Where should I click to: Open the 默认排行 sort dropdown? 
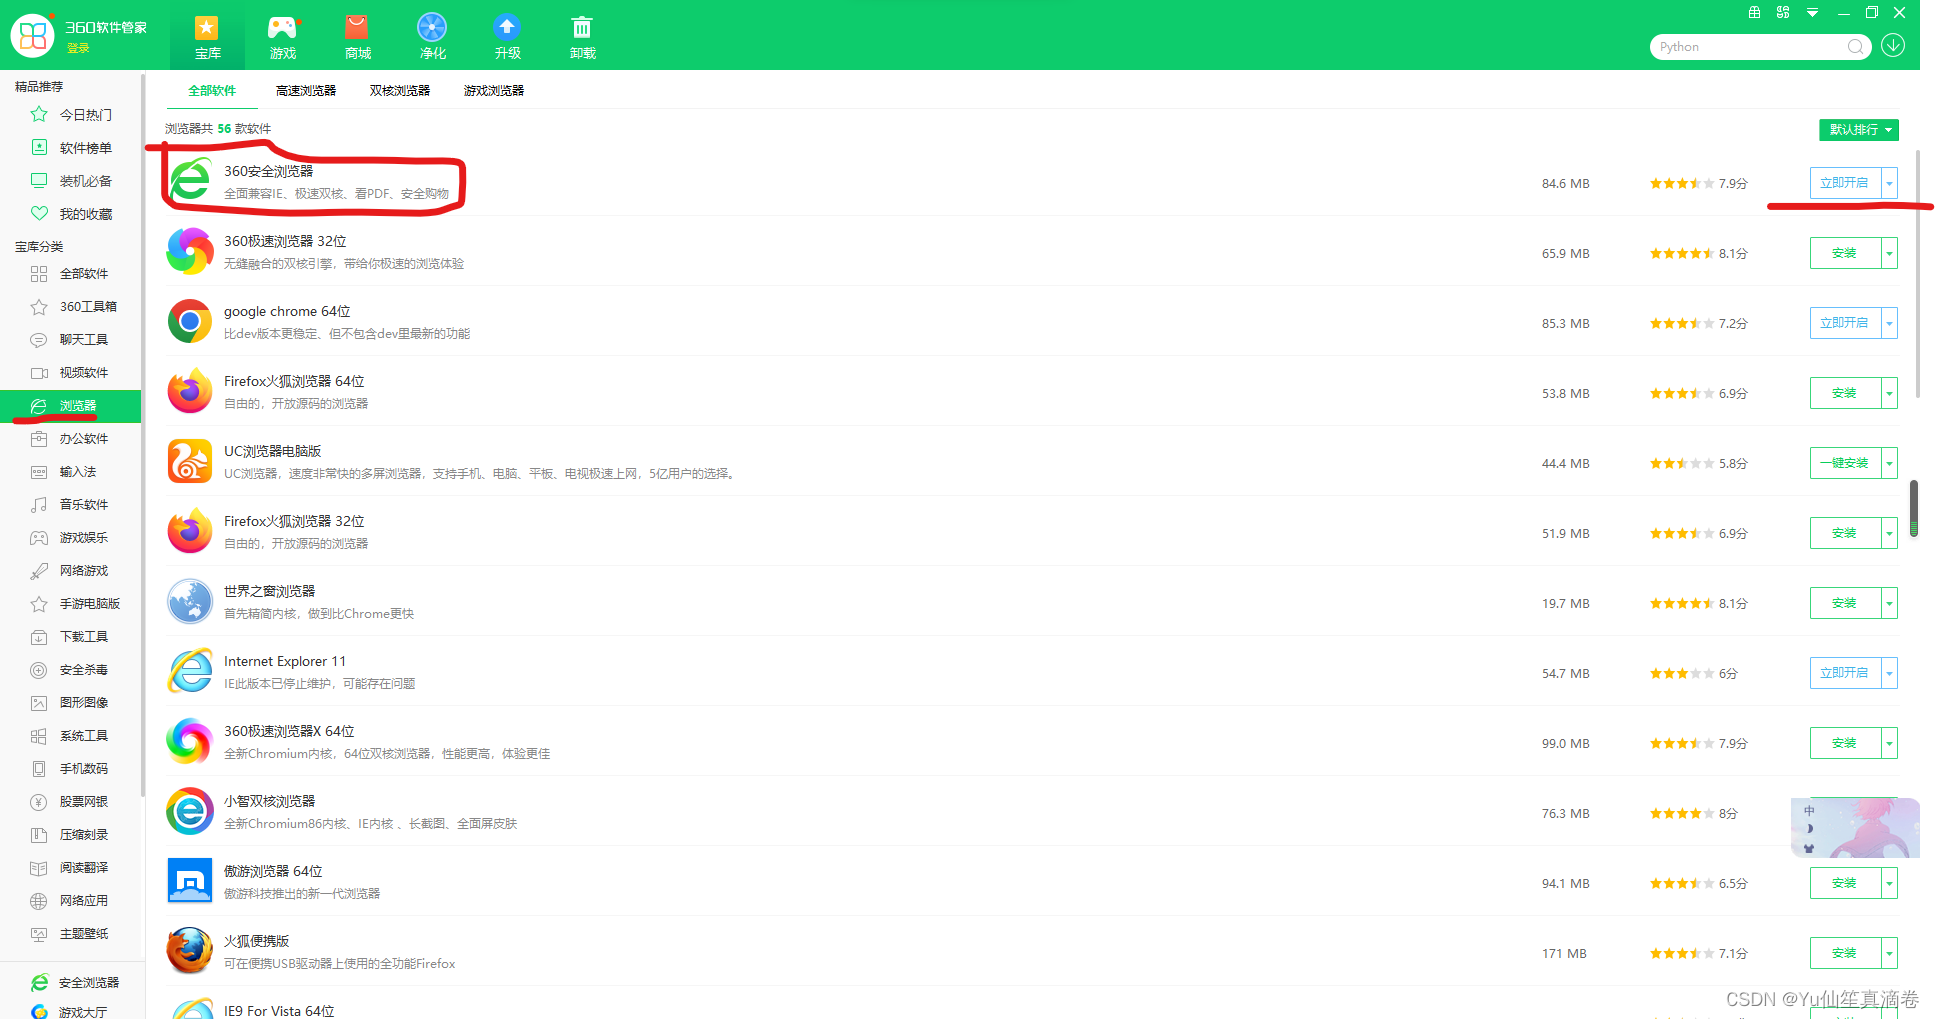coord(1859,130)
